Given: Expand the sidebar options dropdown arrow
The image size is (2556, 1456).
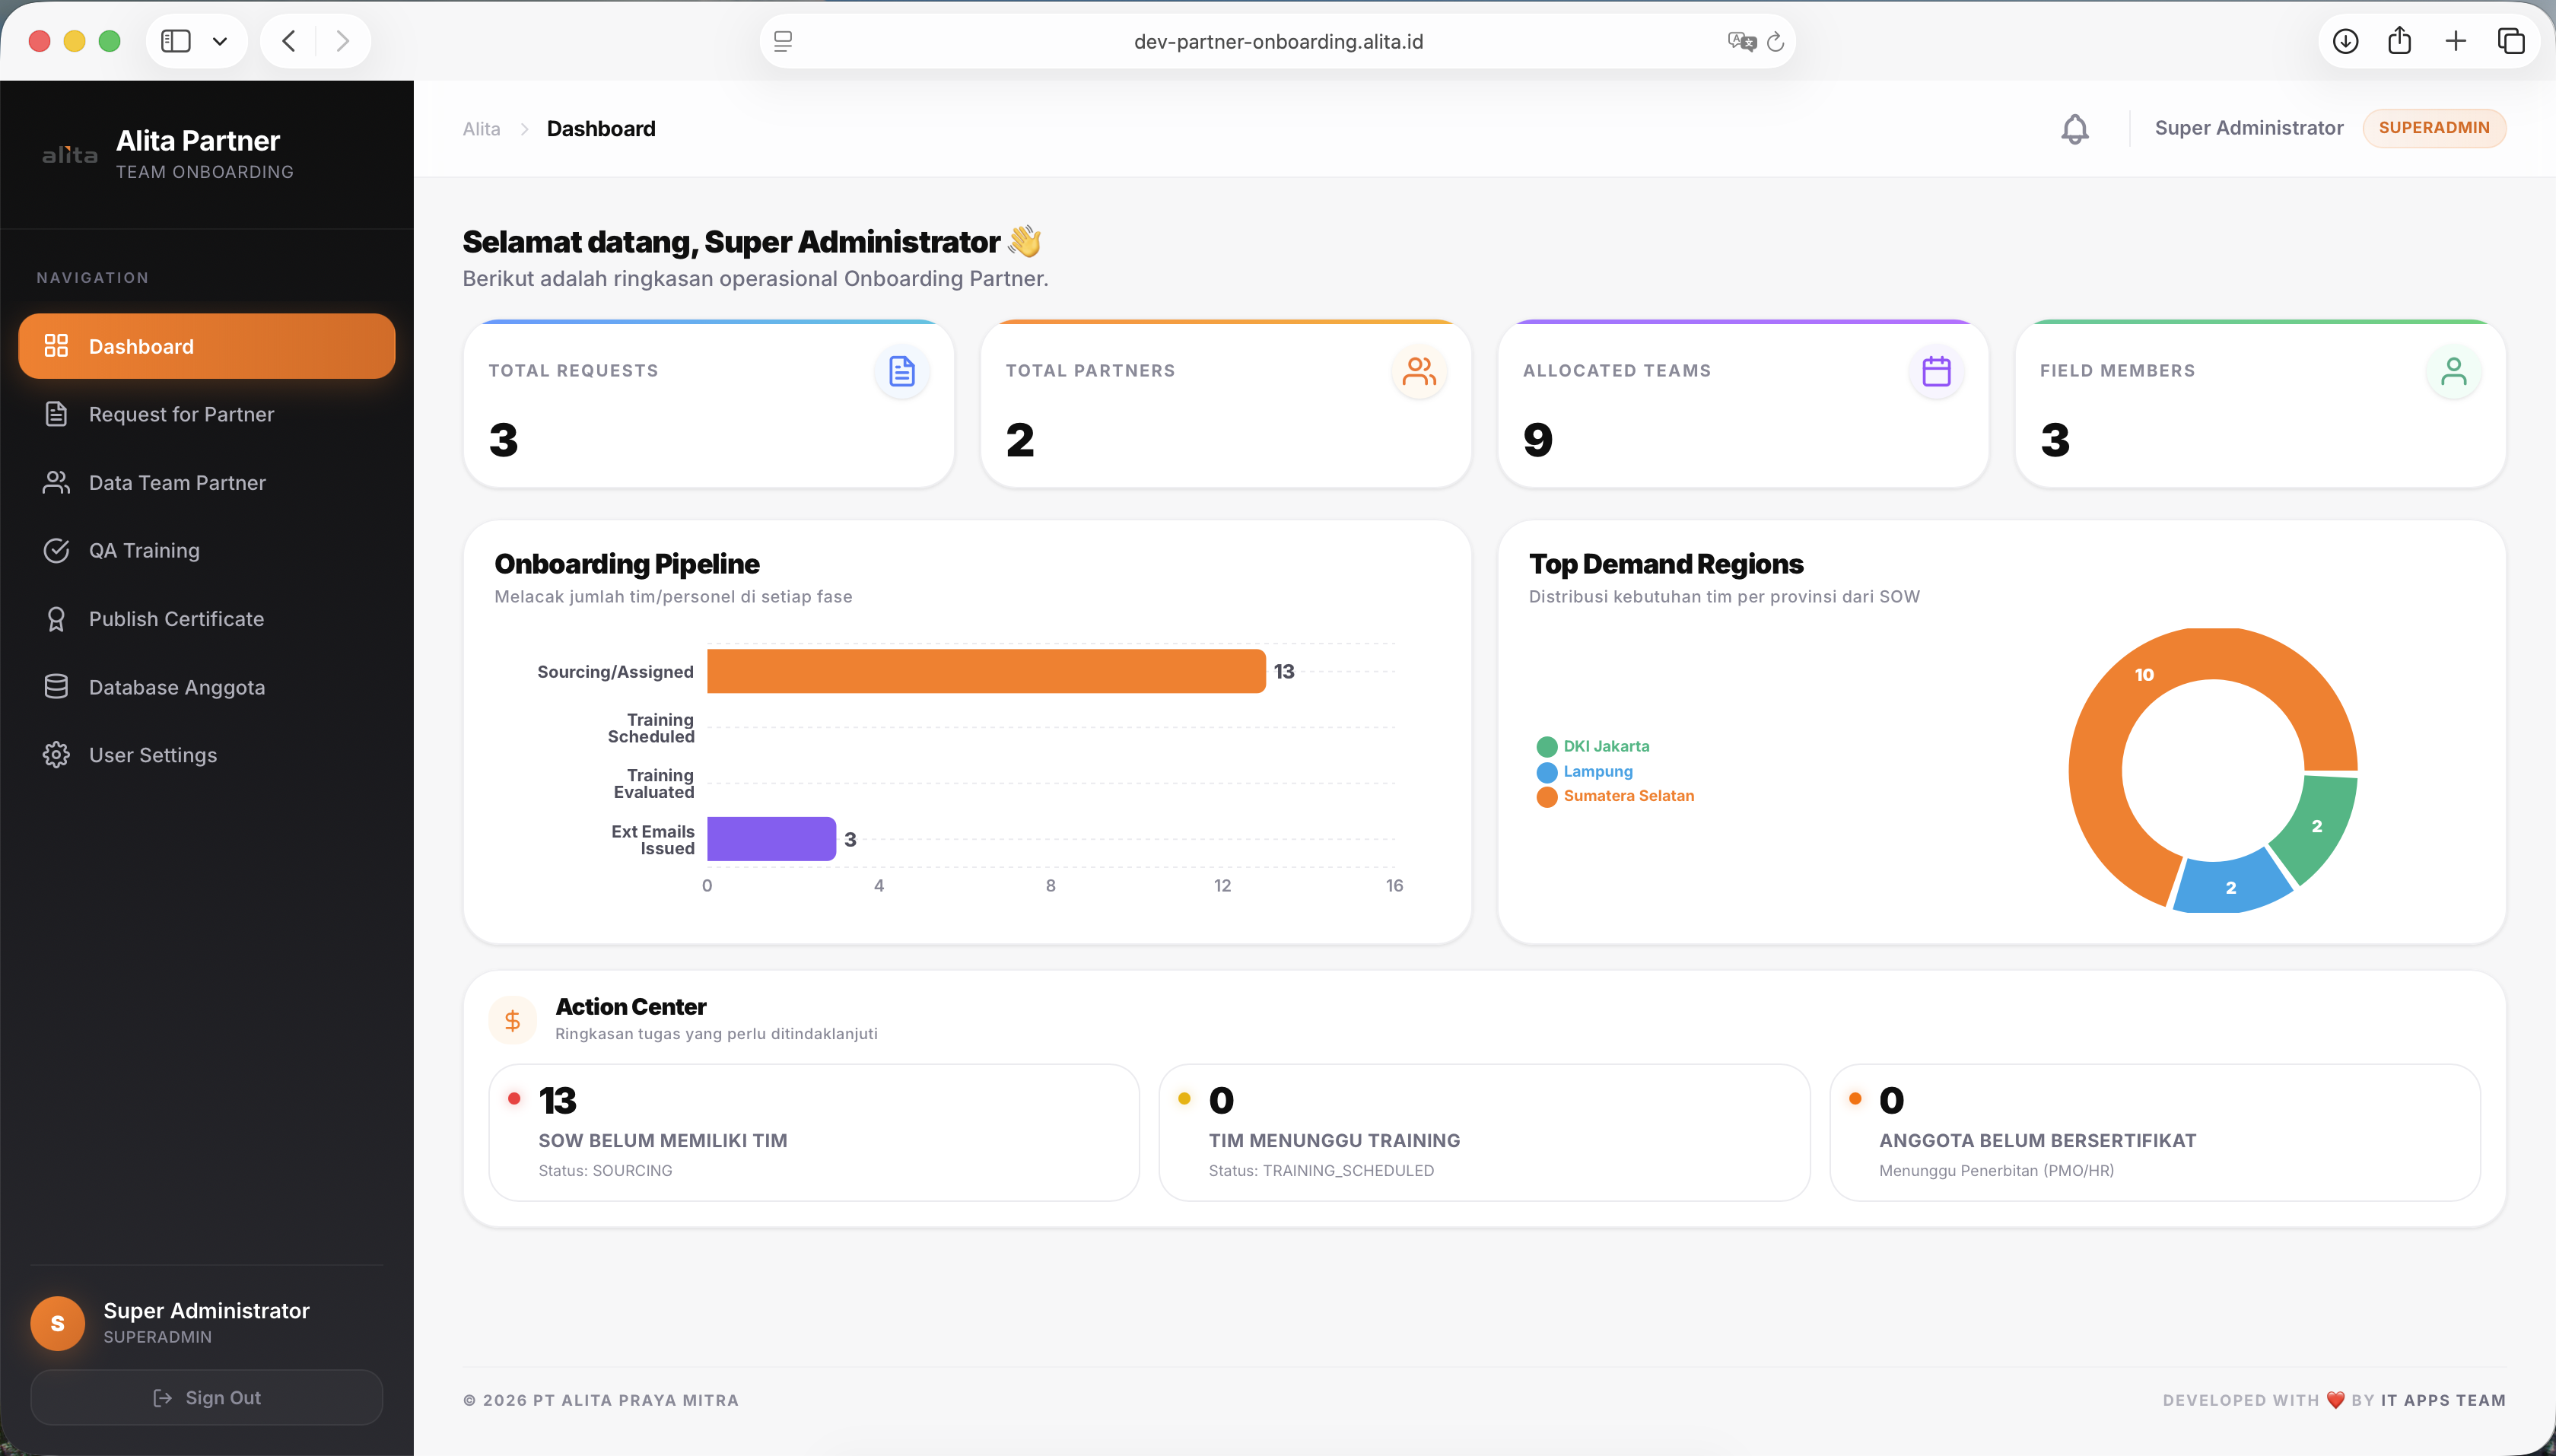Looking at the screenshot, I should 220,41.
